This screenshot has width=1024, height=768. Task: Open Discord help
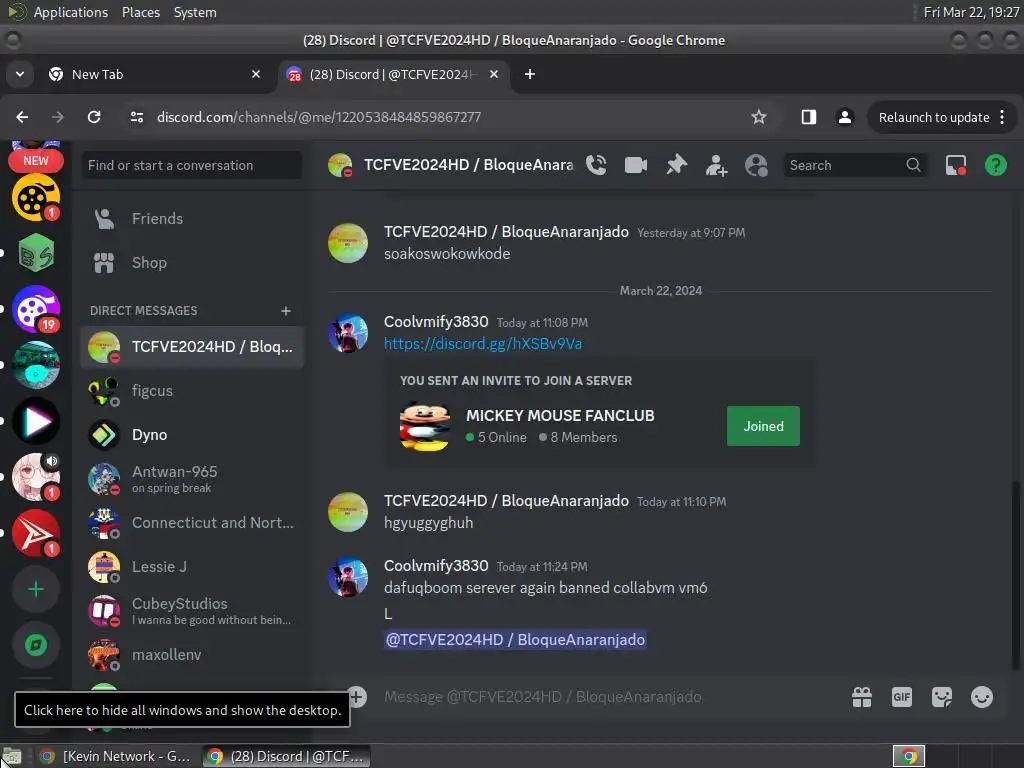(x=995, y=165)
